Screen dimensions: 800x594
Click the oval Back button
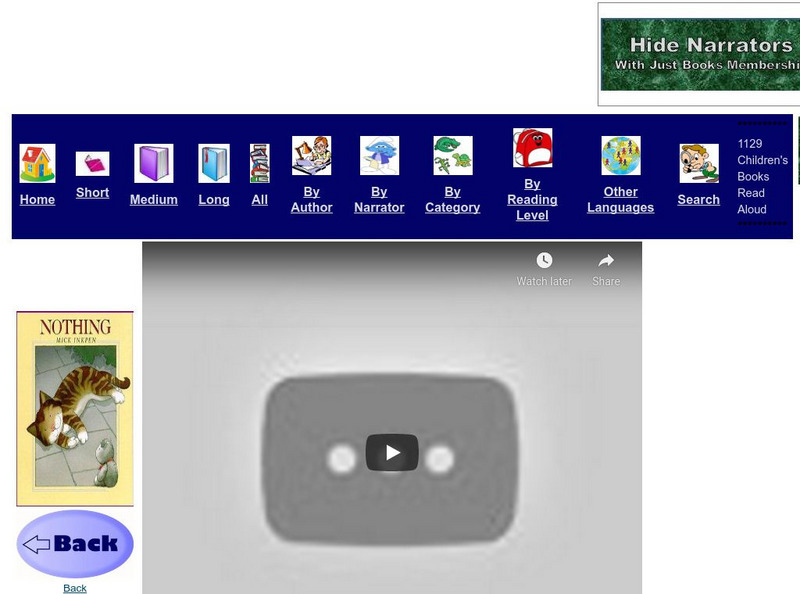click(75, 543)
